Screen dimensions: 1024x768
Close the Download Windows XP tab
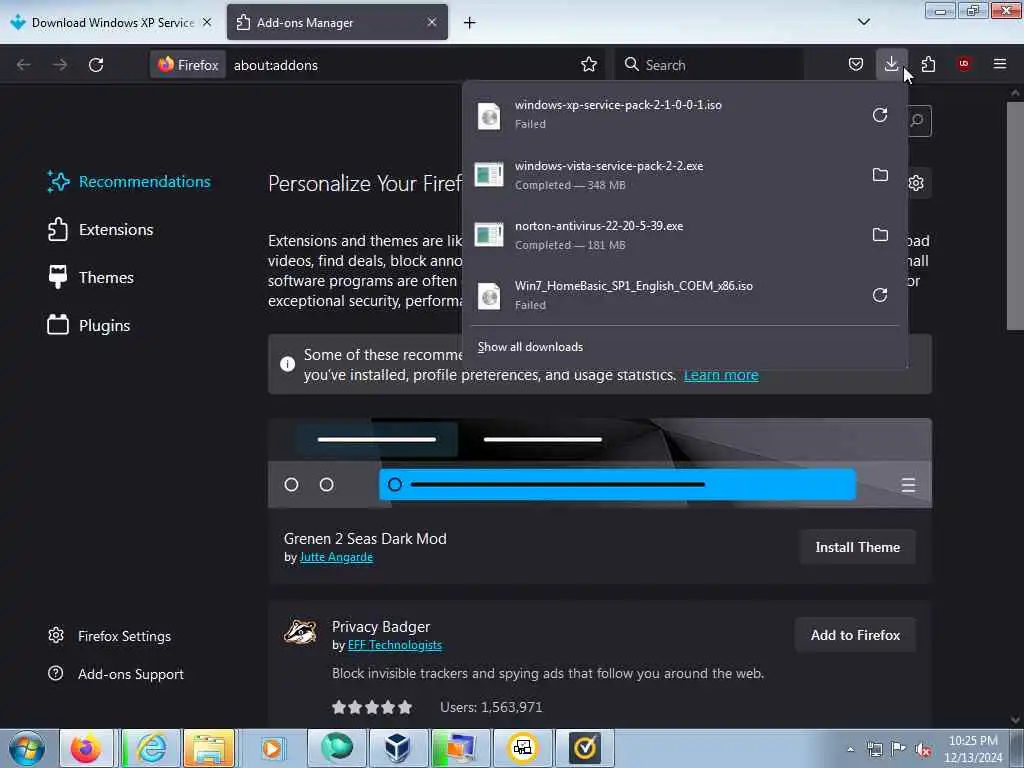pyautogui.click(x=207, y=22)
